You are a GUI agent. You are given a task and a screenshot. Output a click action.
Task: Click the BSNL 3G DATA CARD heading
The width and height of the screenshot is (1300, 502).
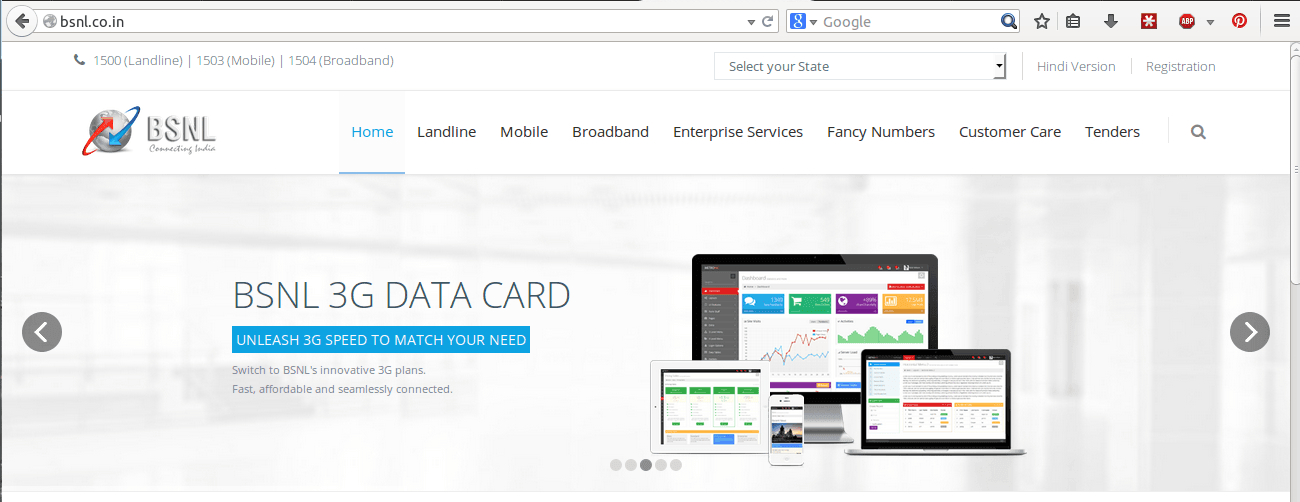(401, 296)
